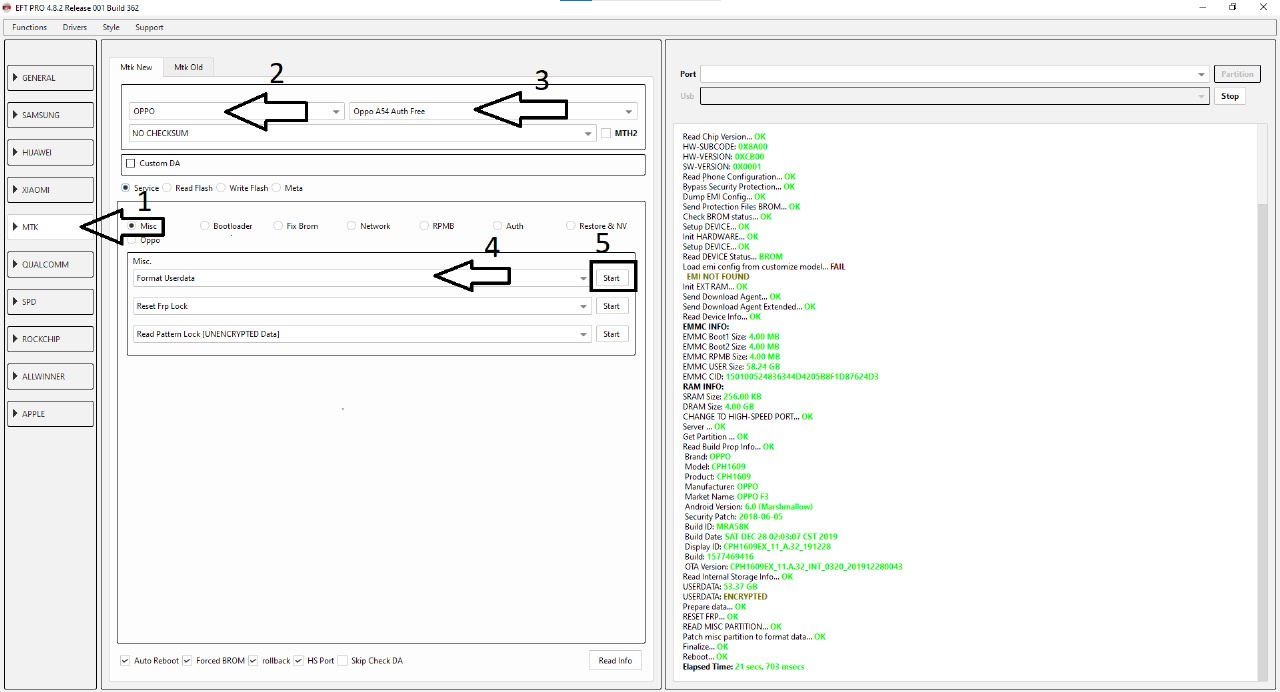1280x692 pixels.
Task: Switch to the Mtk New tab
Action: tap(136, 67)
